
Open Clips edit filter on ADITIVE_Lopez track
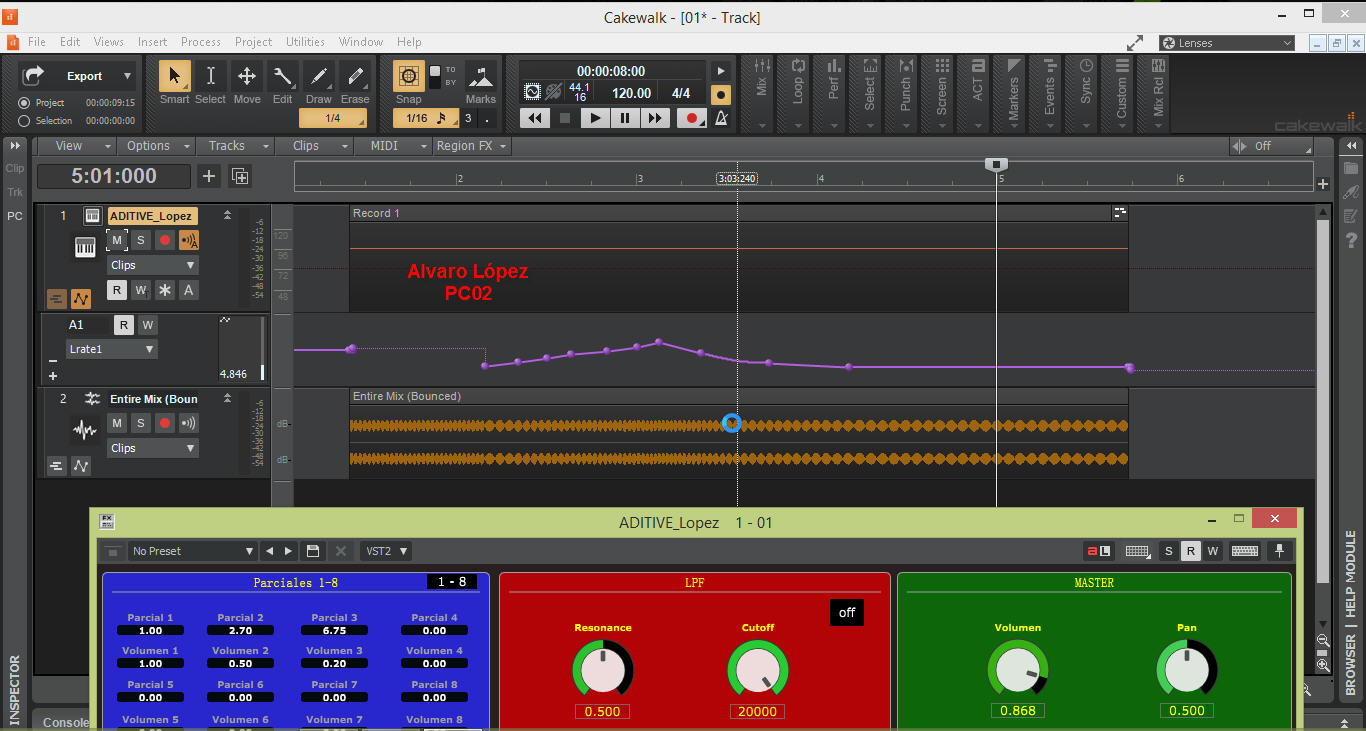click(153, 265)
